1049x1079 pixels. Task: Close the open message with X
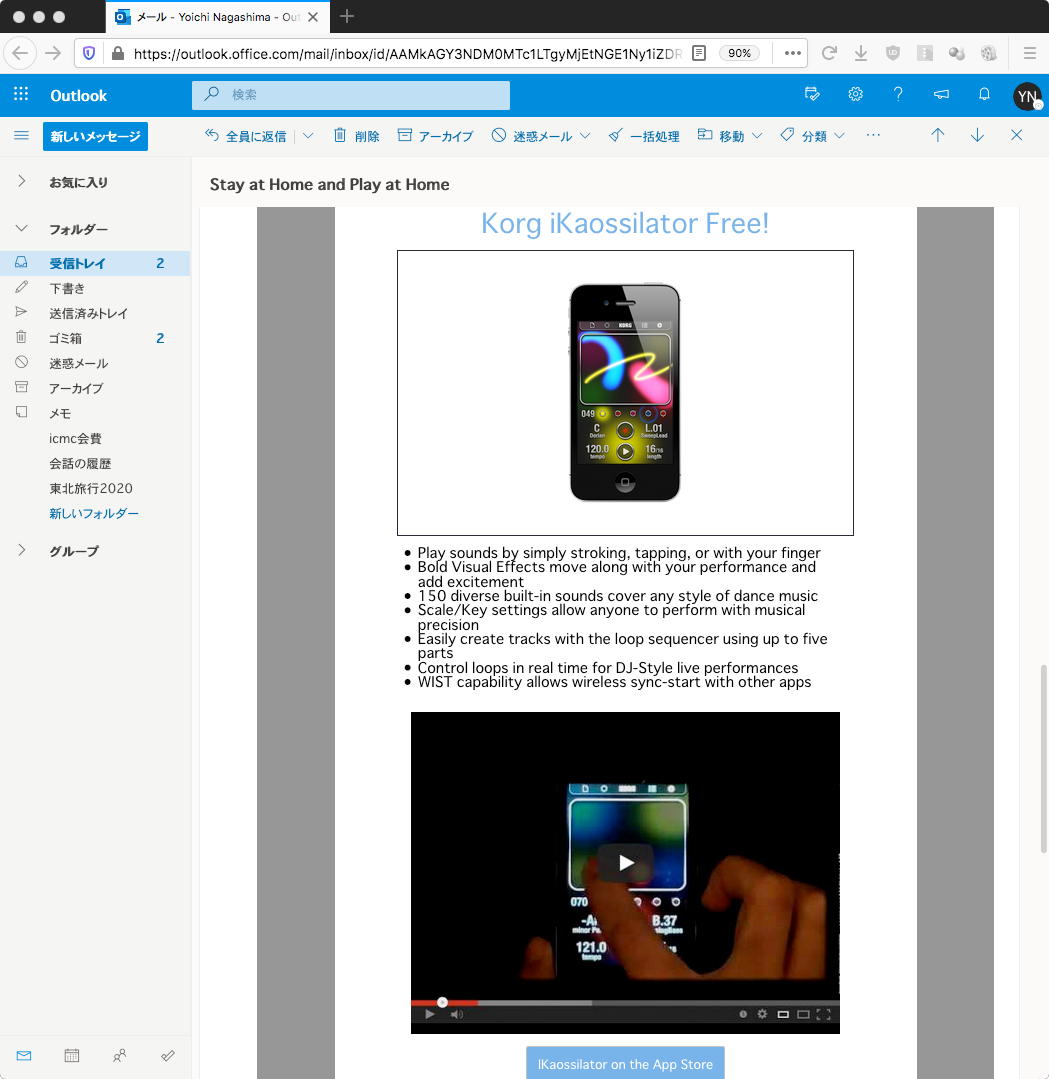point(1017,136)
